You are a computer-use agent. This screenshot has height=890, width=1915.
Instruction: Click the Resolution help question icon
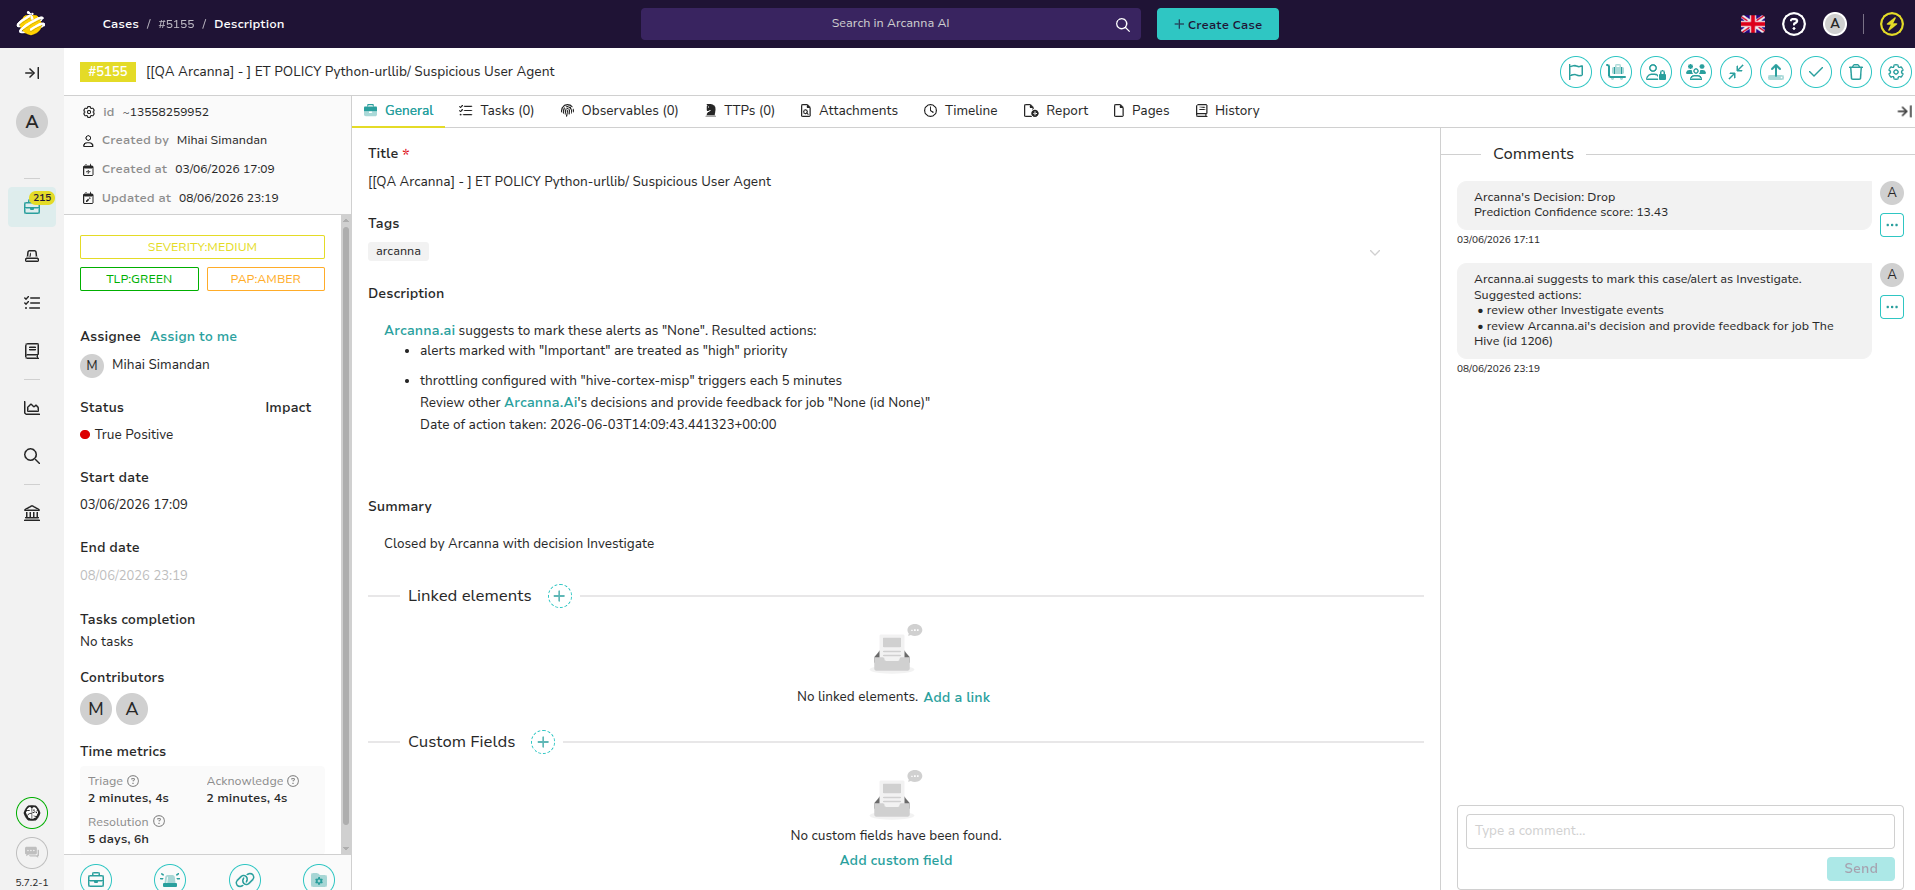[159, 822]
